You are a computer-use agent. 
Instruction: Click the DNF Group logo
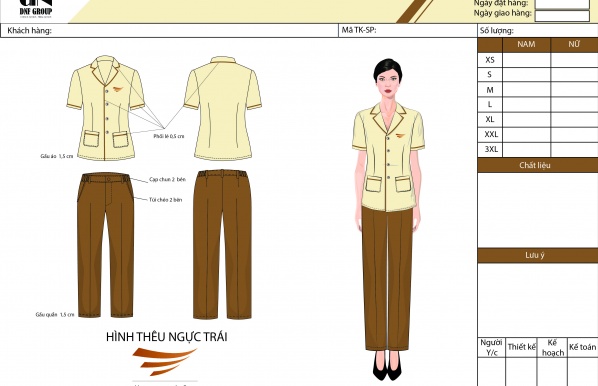(x=36, y=8)
